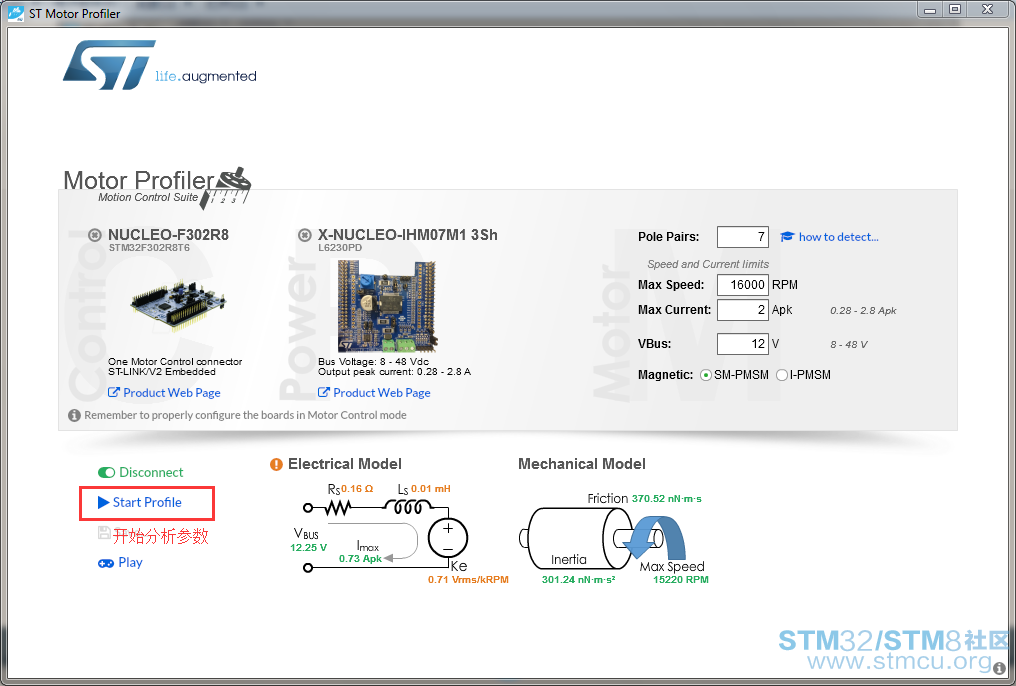Open Product Web Page for NUCLEO-F302R8
Image resolution: width=1016 pixels, height=686 pixels.
pos(172,393)
